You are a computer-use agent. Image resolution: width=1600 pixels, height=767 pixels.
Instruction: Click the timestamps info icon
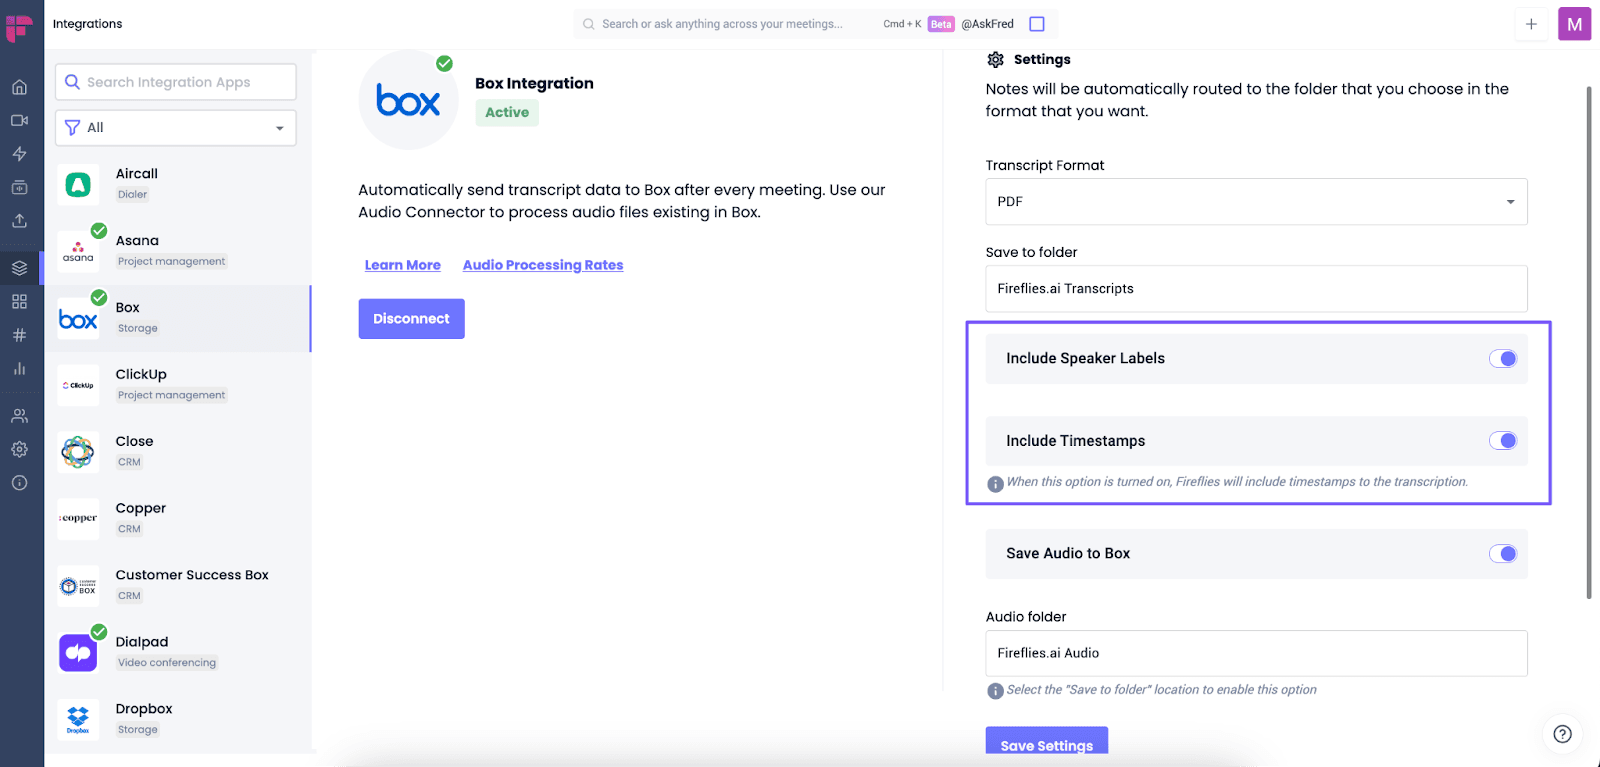(x=995, y=484)
